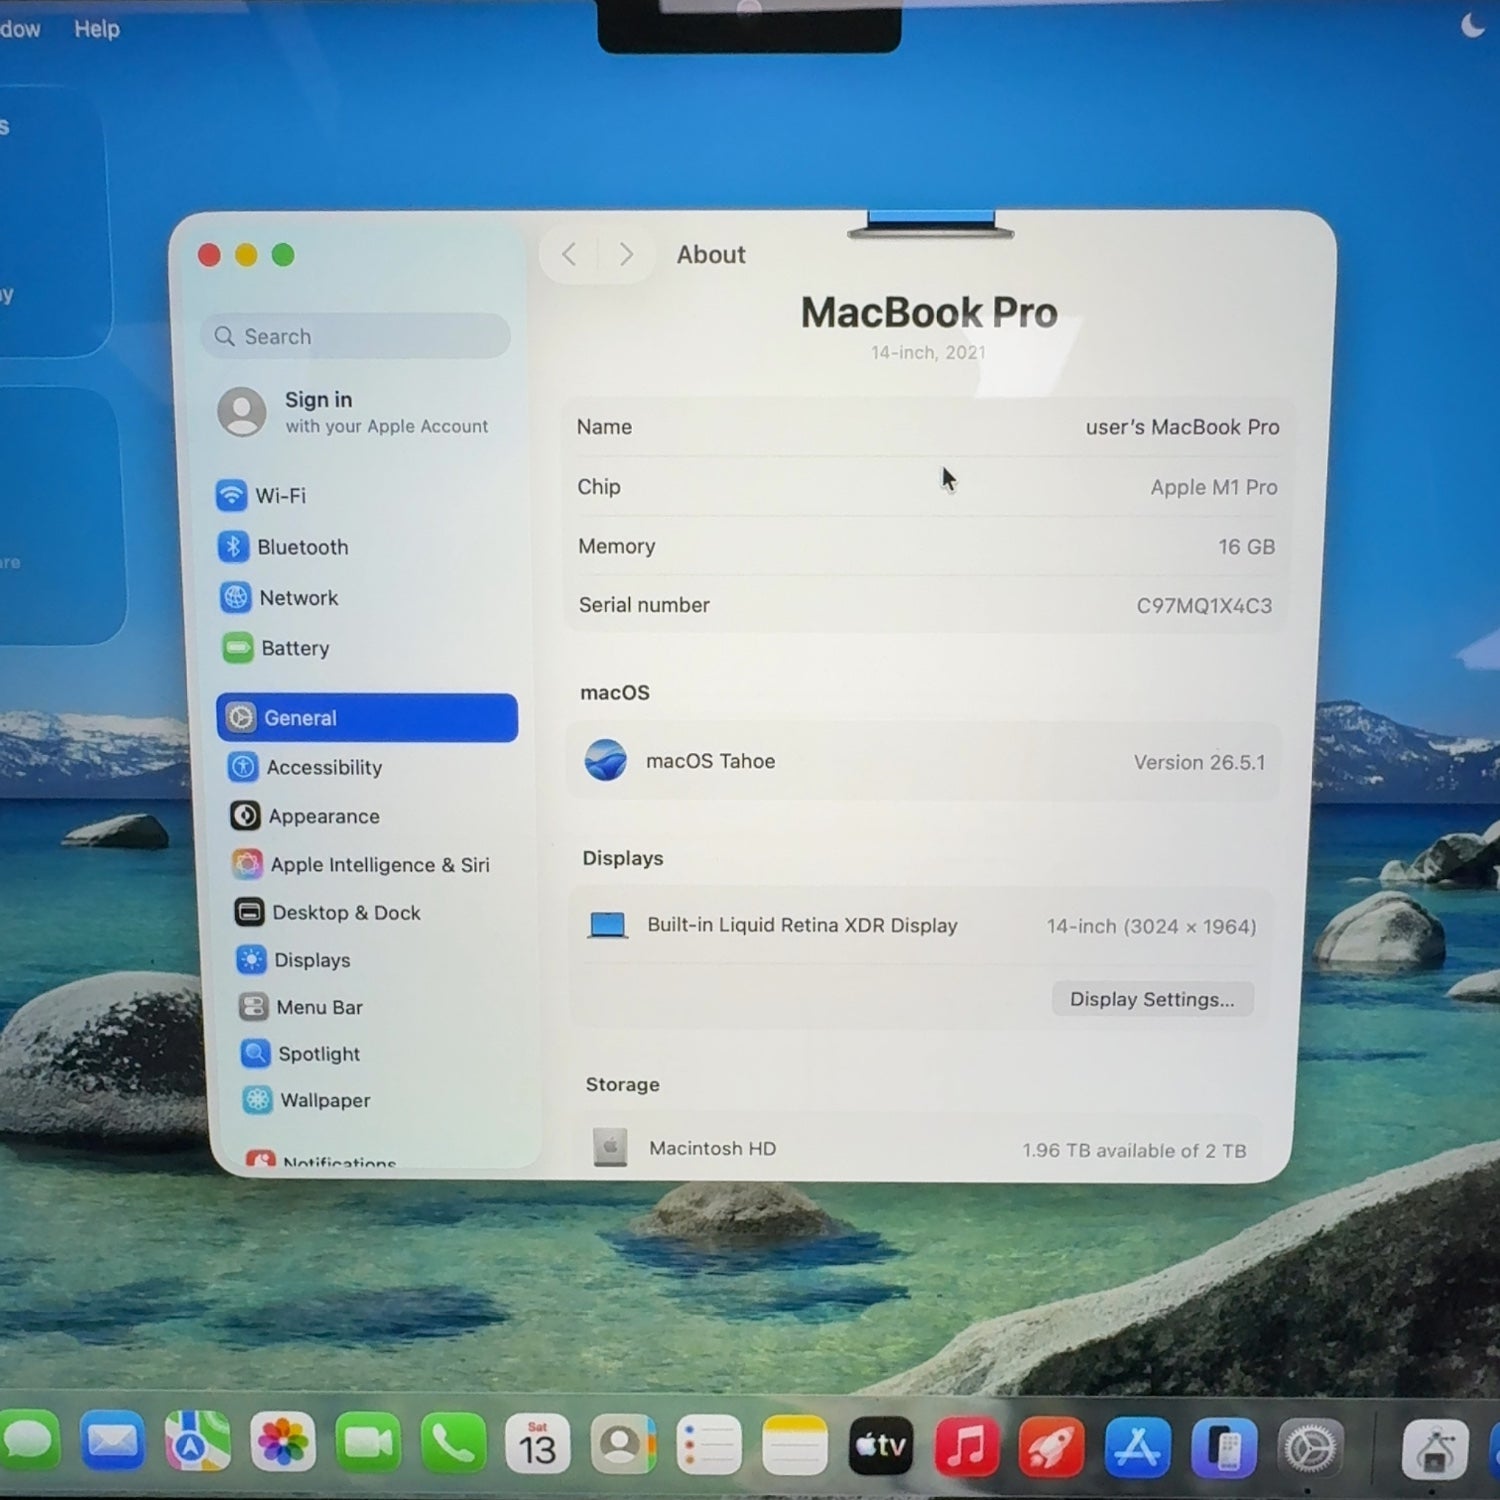Launch Mail from the Dock

pyautogui.click(x=112, y=1441)
